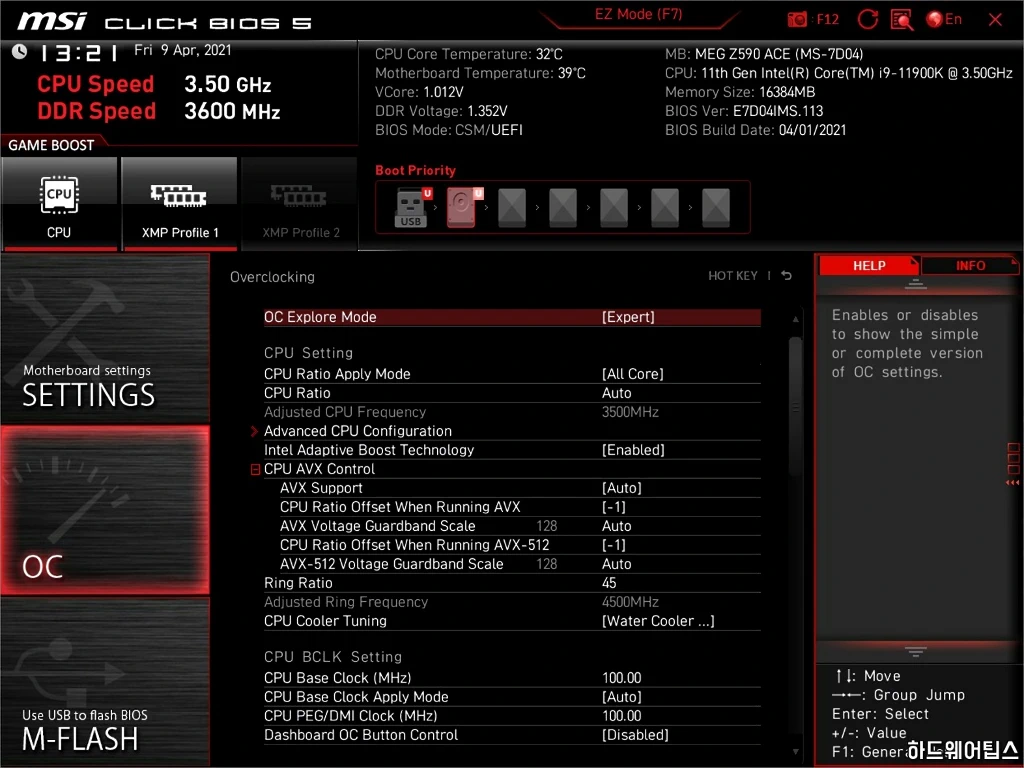Select the hard disk boot device icon

(463, 207)
